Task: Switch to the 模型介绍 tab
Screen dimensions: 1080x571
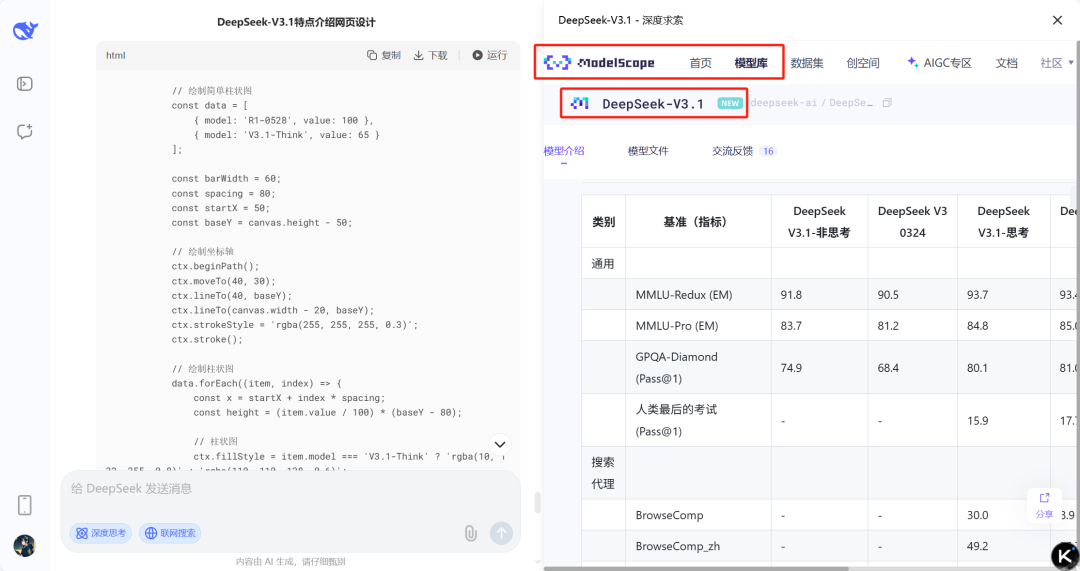Action: pyautogui.click(x=563, y=151)
